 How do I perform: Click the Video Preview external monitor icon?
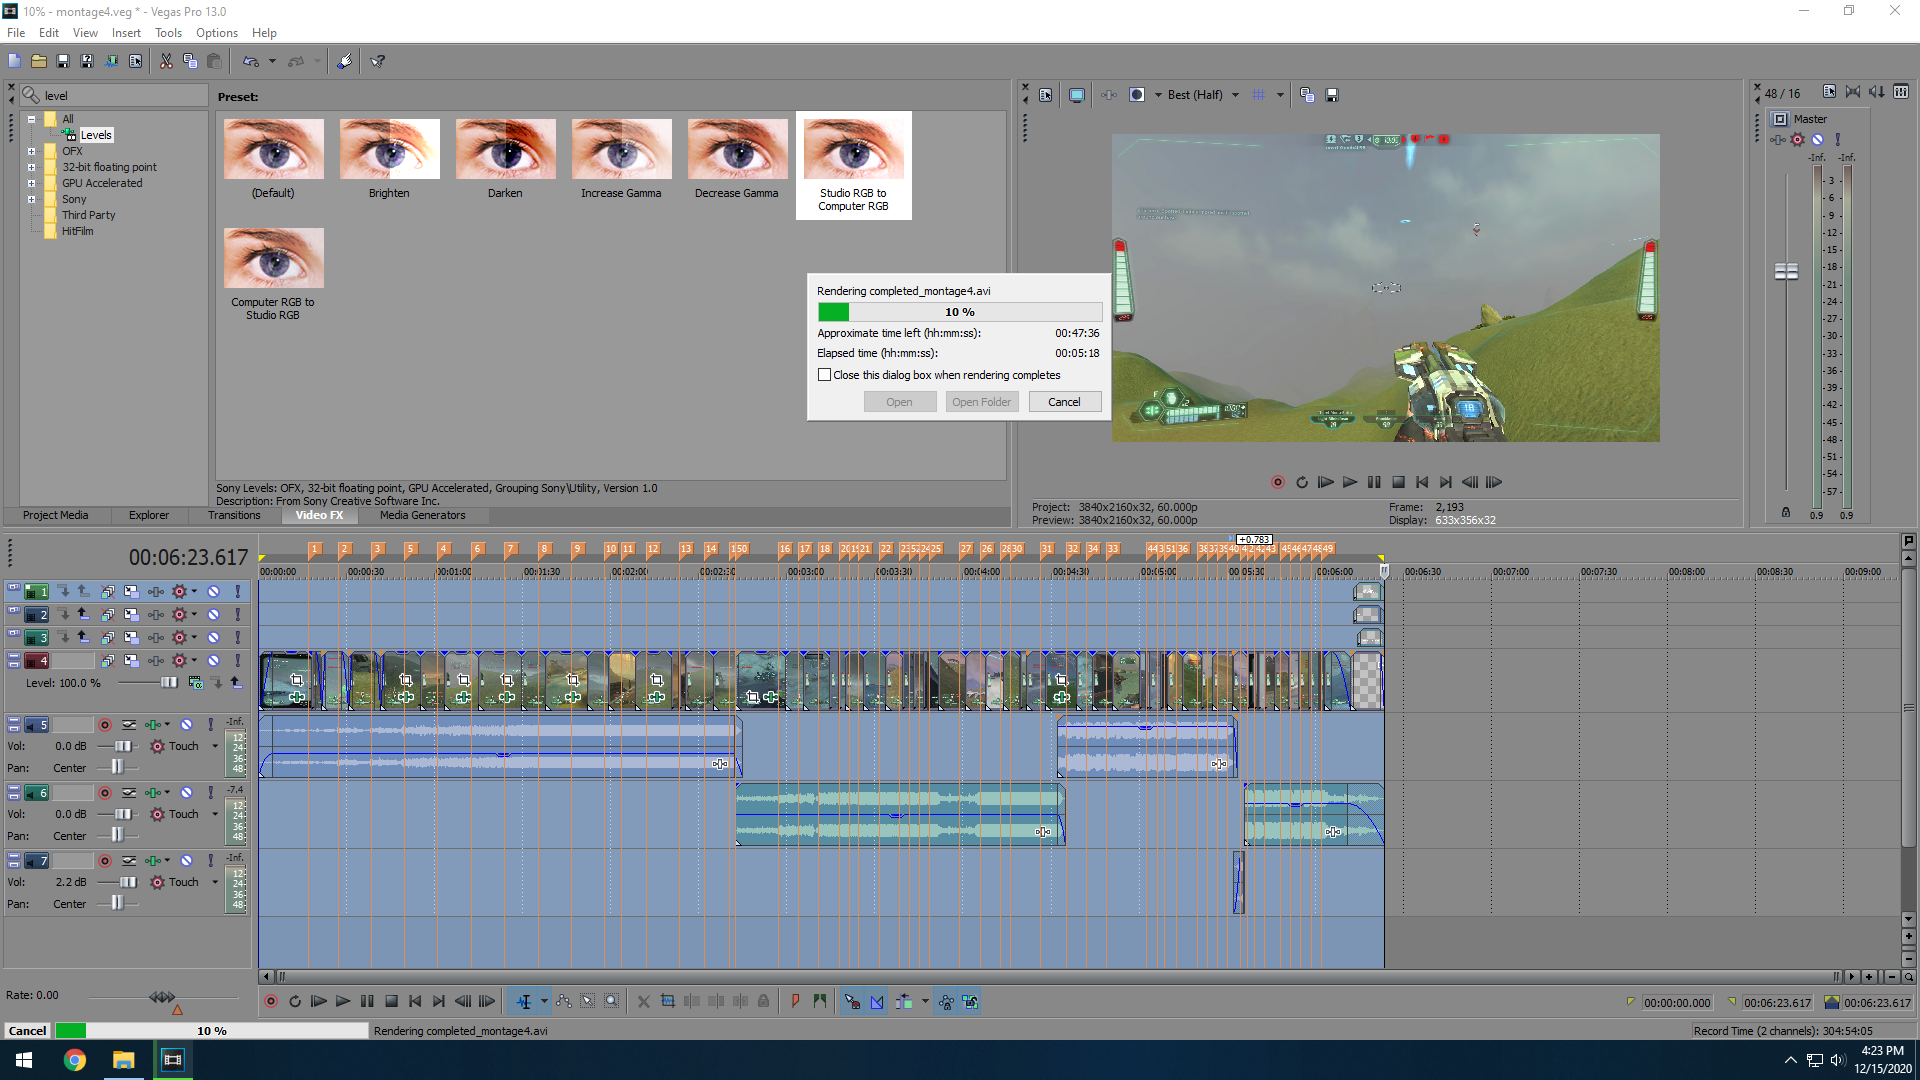point(1077,95)
